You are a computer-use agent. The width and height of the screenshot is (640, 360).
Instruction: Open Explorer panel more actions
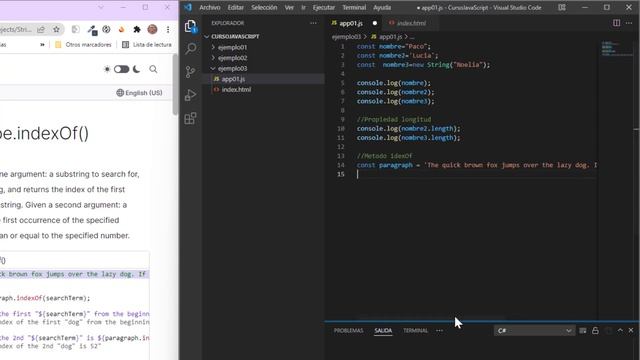coord(313,23)
